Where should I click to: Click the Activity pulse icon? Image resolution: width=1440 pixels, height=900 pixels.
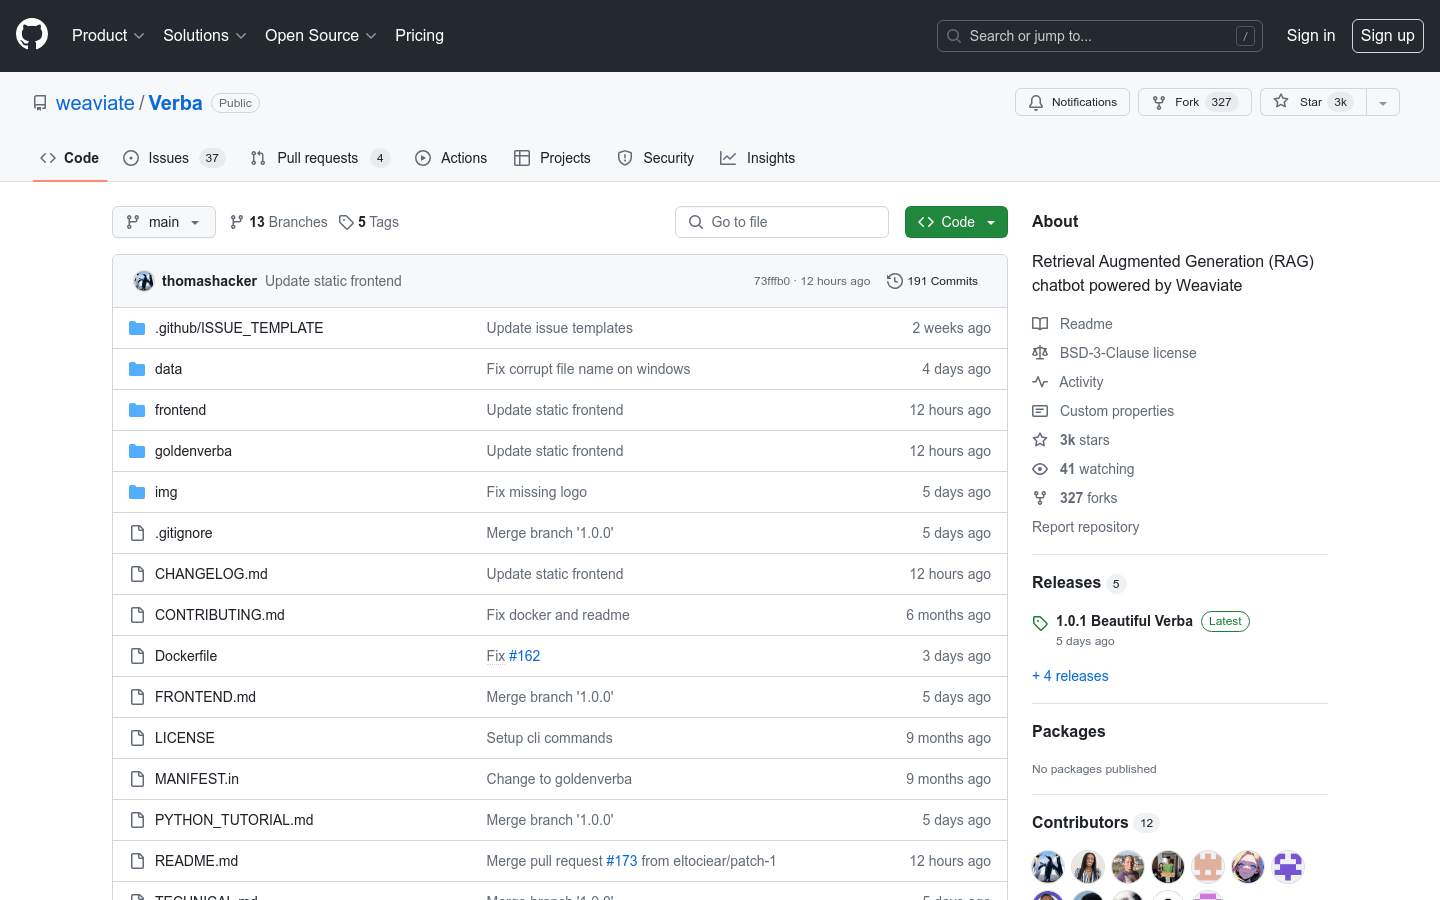point(1040,382)
